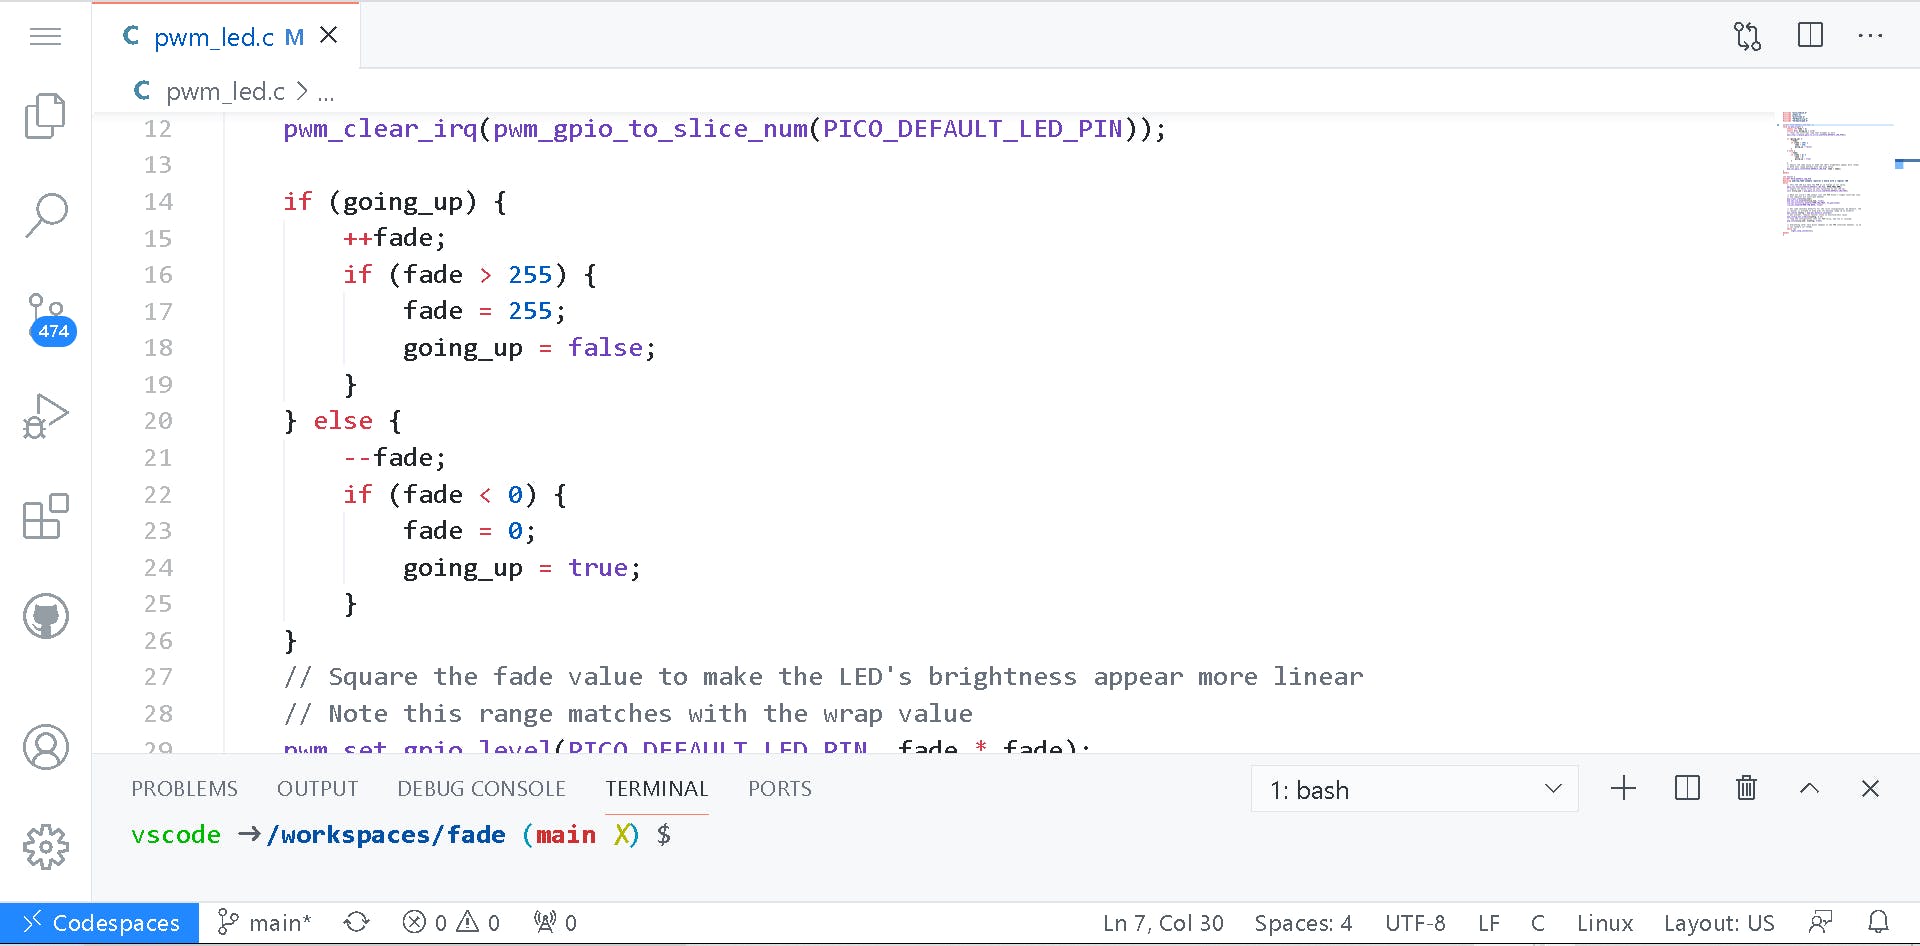The height and width of the screenshot is (946, 1920).
Task: Maximize the panel with chevron up
Action: [x=1809, y=788]
